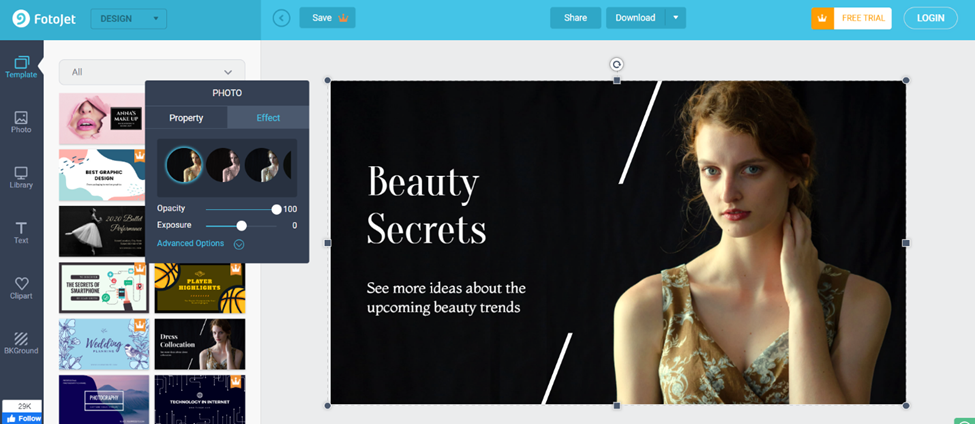
Task: Open the Template sidebar panel
Action: tap(21, 67)
